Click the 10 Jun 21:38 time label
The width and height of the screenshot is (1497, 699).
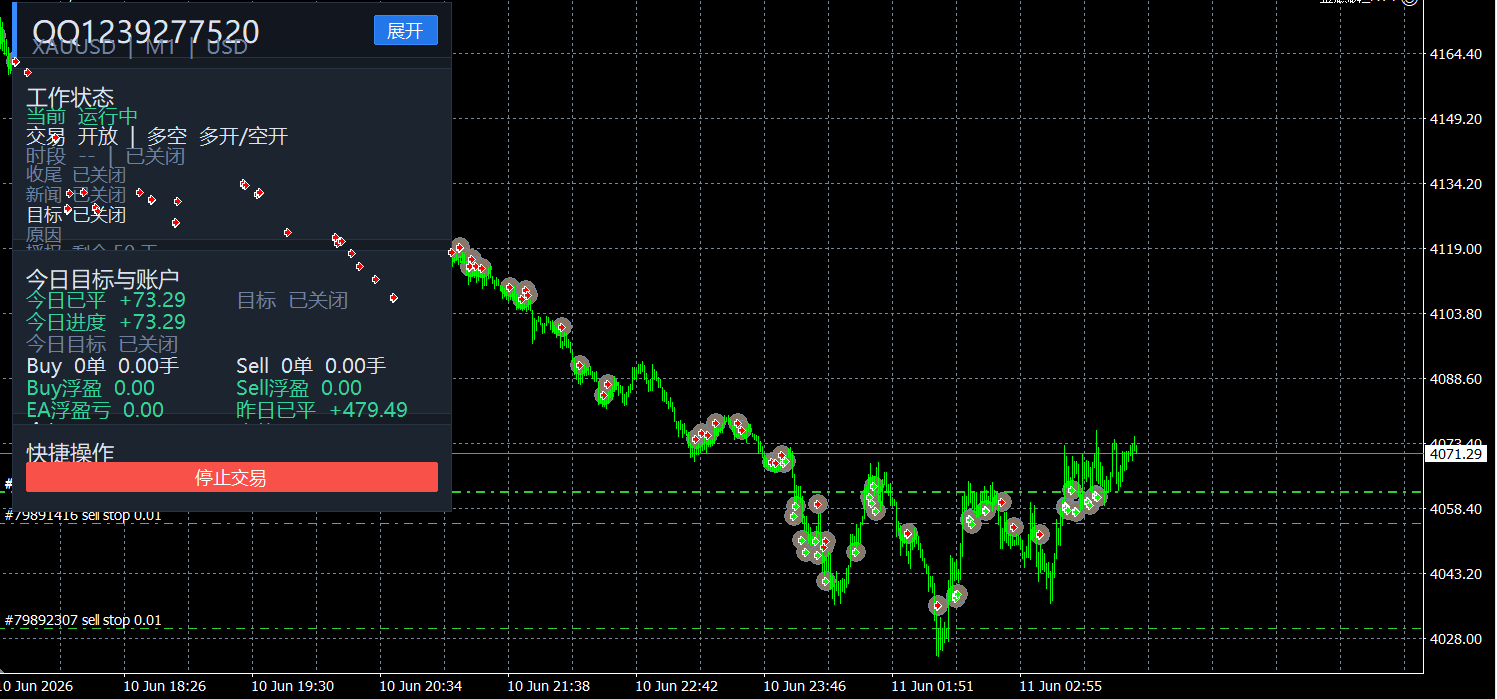point(549,687)
